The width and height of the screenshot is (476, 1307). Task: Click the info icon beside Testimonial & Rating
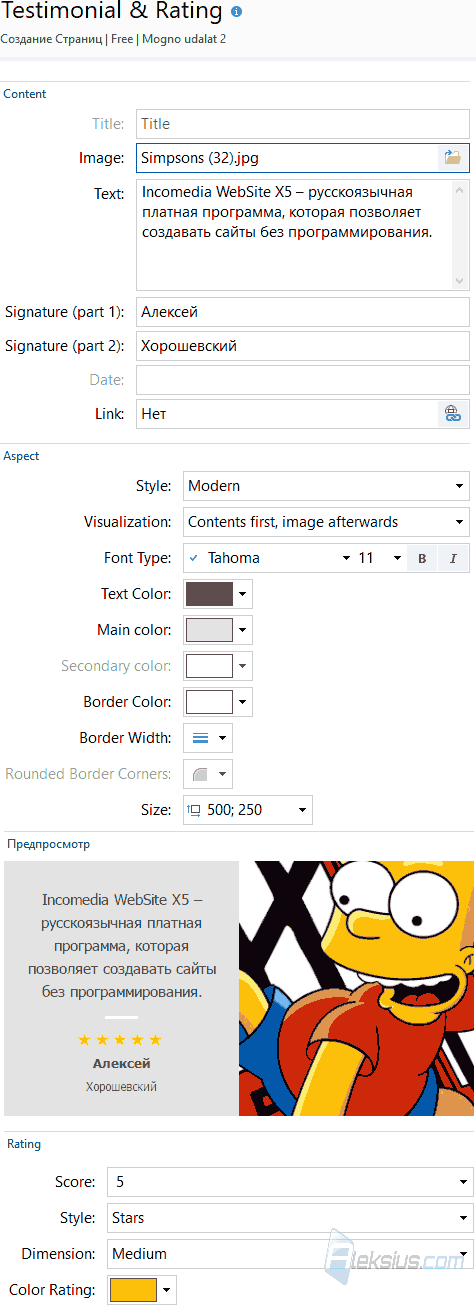coord(236,13)
